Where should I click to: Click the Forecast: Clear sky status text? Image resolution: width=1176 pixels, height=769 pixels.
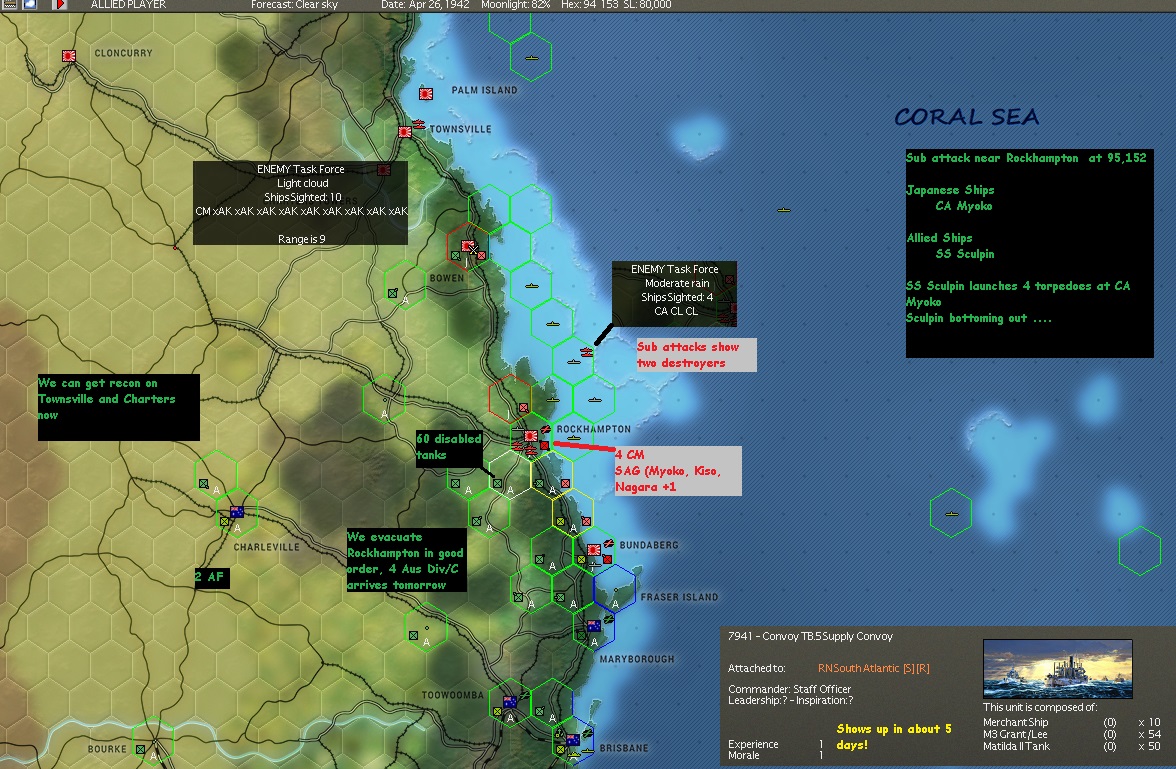click(x=294, y=5)
